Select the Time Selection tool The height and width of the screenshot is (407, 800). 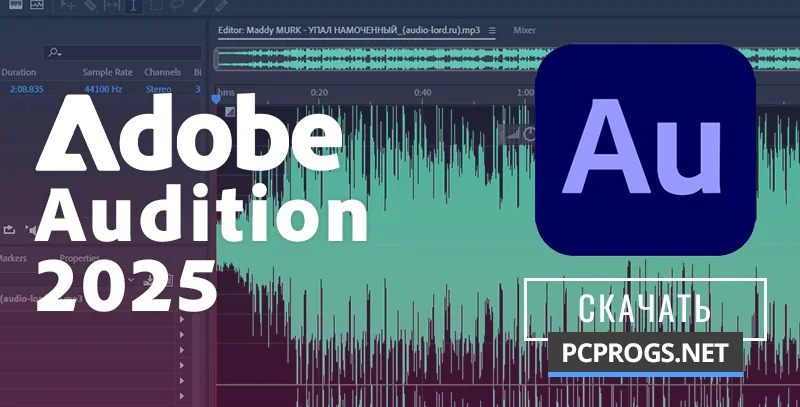(134, 6)
